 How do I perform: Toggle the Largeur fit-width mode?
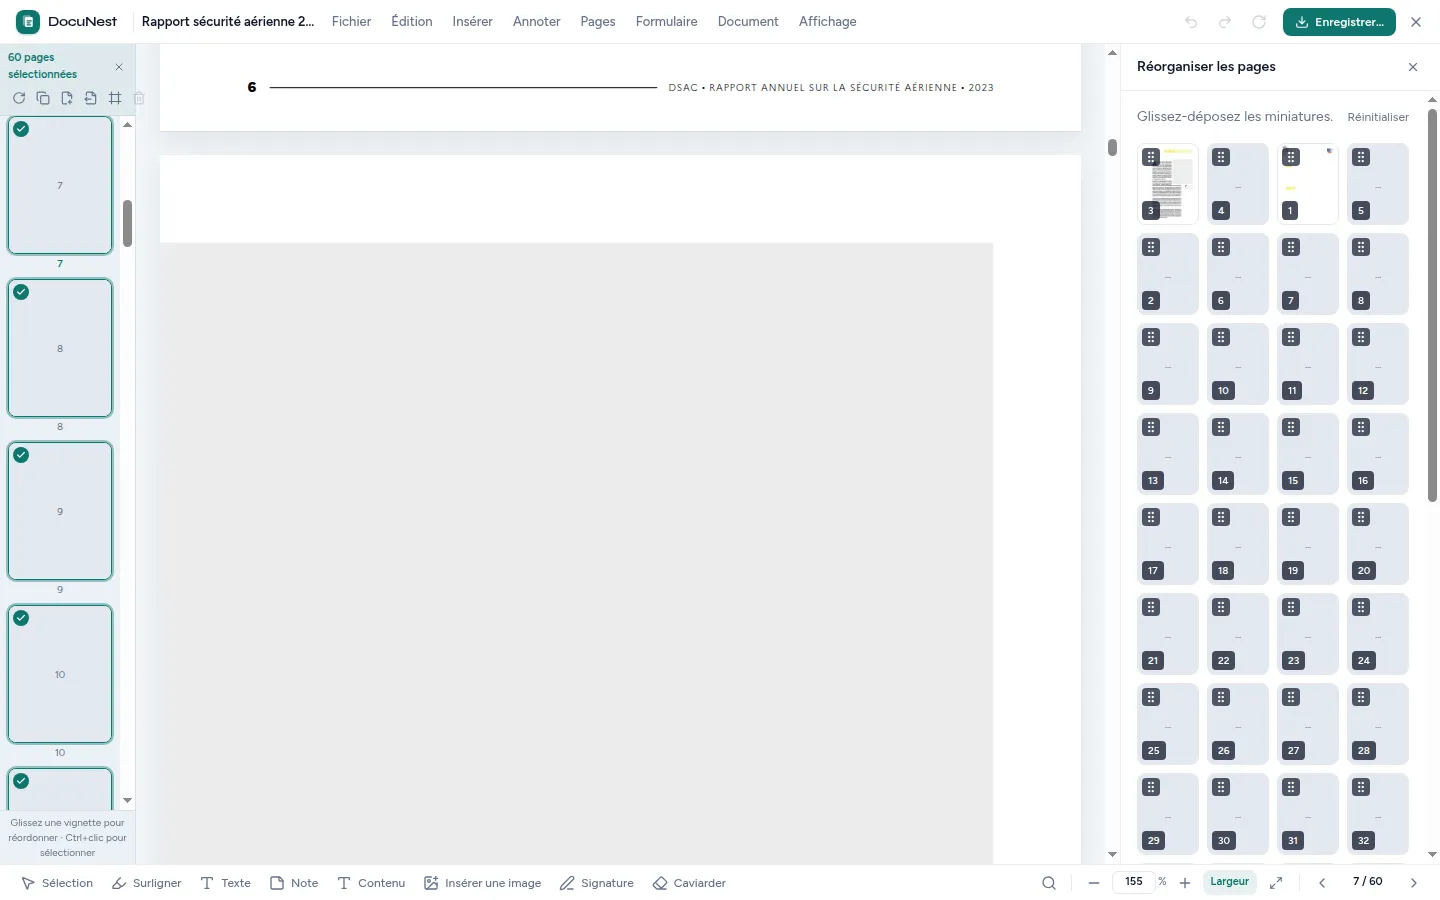(1229, 882)
